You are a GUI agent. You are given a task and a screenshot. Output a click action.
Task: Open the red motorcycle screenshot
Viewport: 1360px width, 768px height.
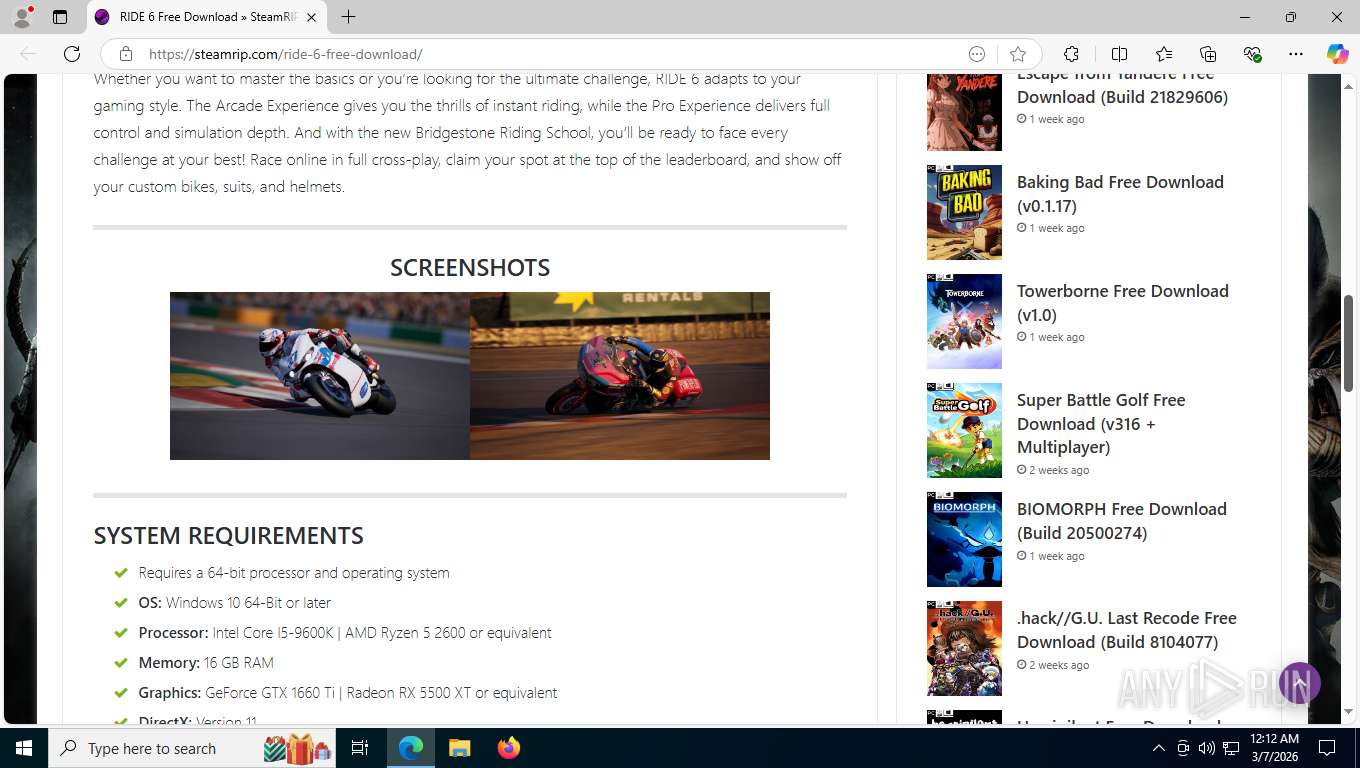click(x=620, y=376)
